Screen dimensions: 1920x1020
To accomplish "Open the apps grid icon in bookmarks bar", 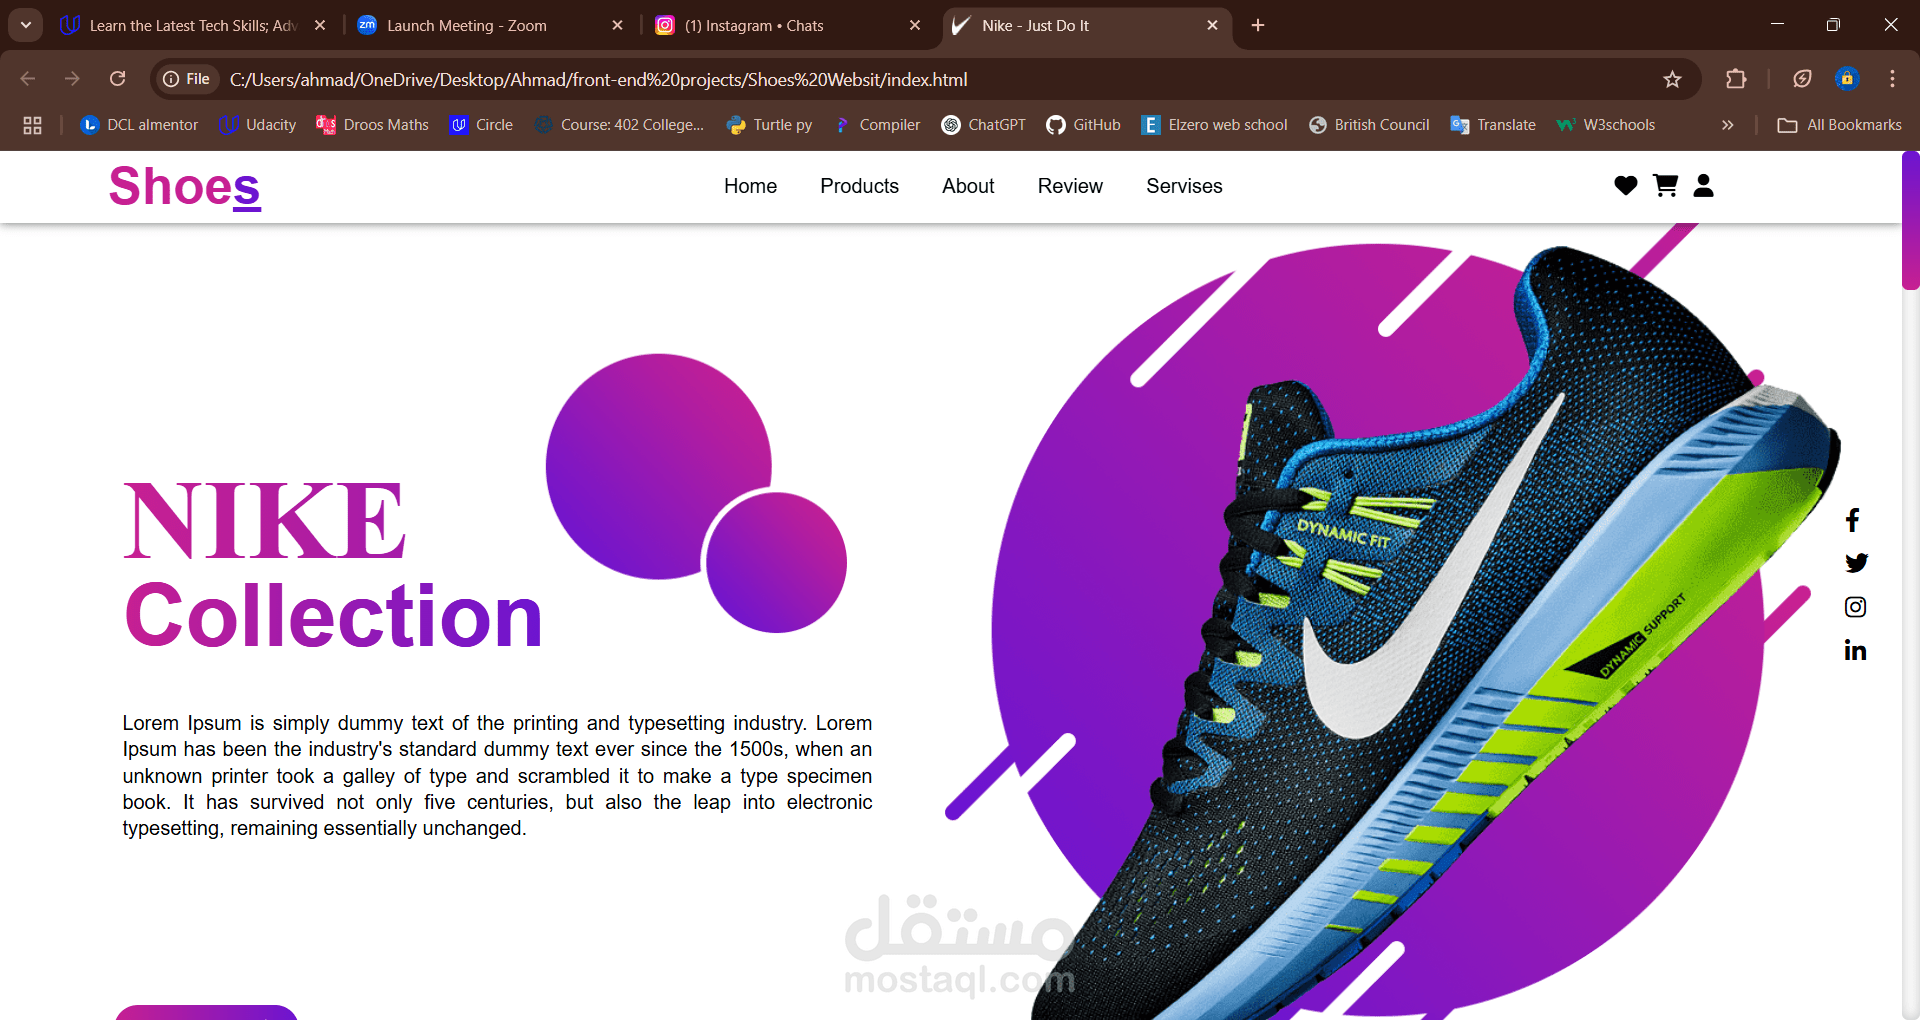I will pos(32,125).
